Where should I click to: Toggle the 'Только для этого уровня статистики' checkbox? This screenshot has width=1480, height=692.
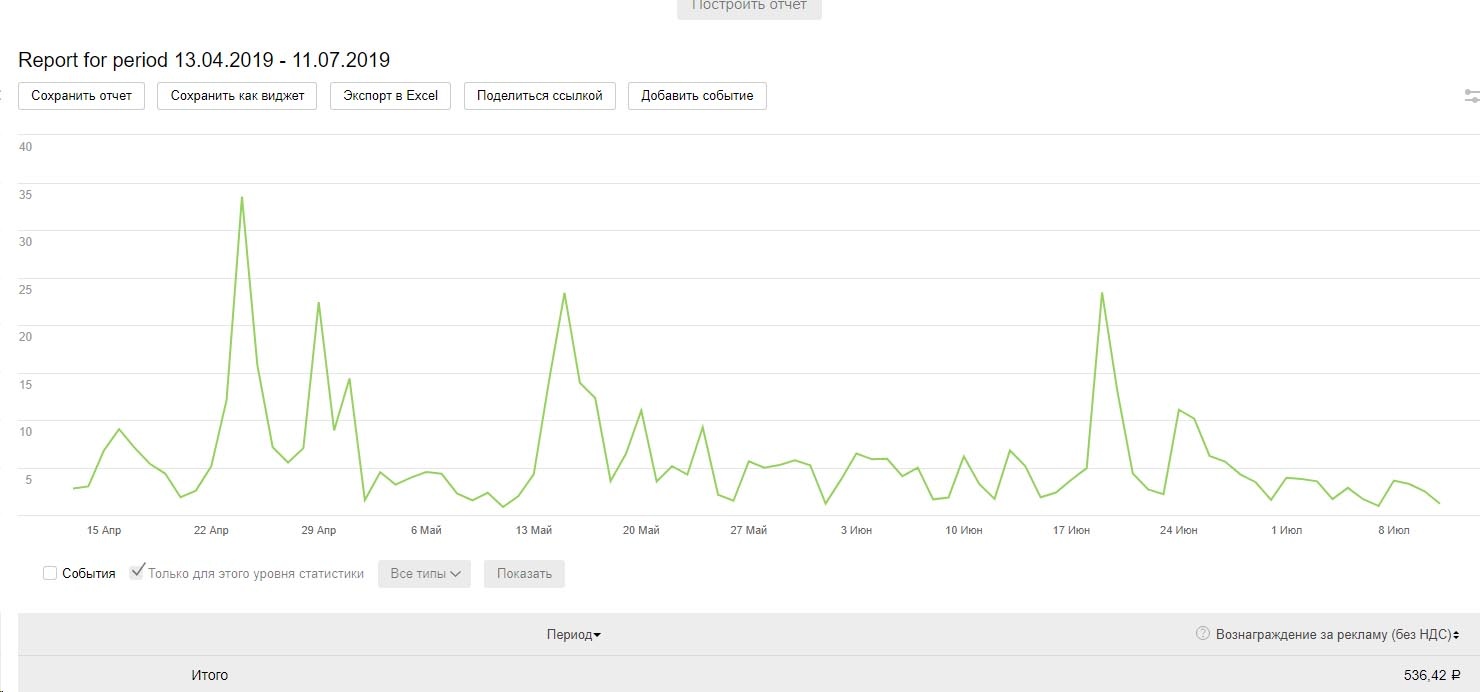[138, 573]
